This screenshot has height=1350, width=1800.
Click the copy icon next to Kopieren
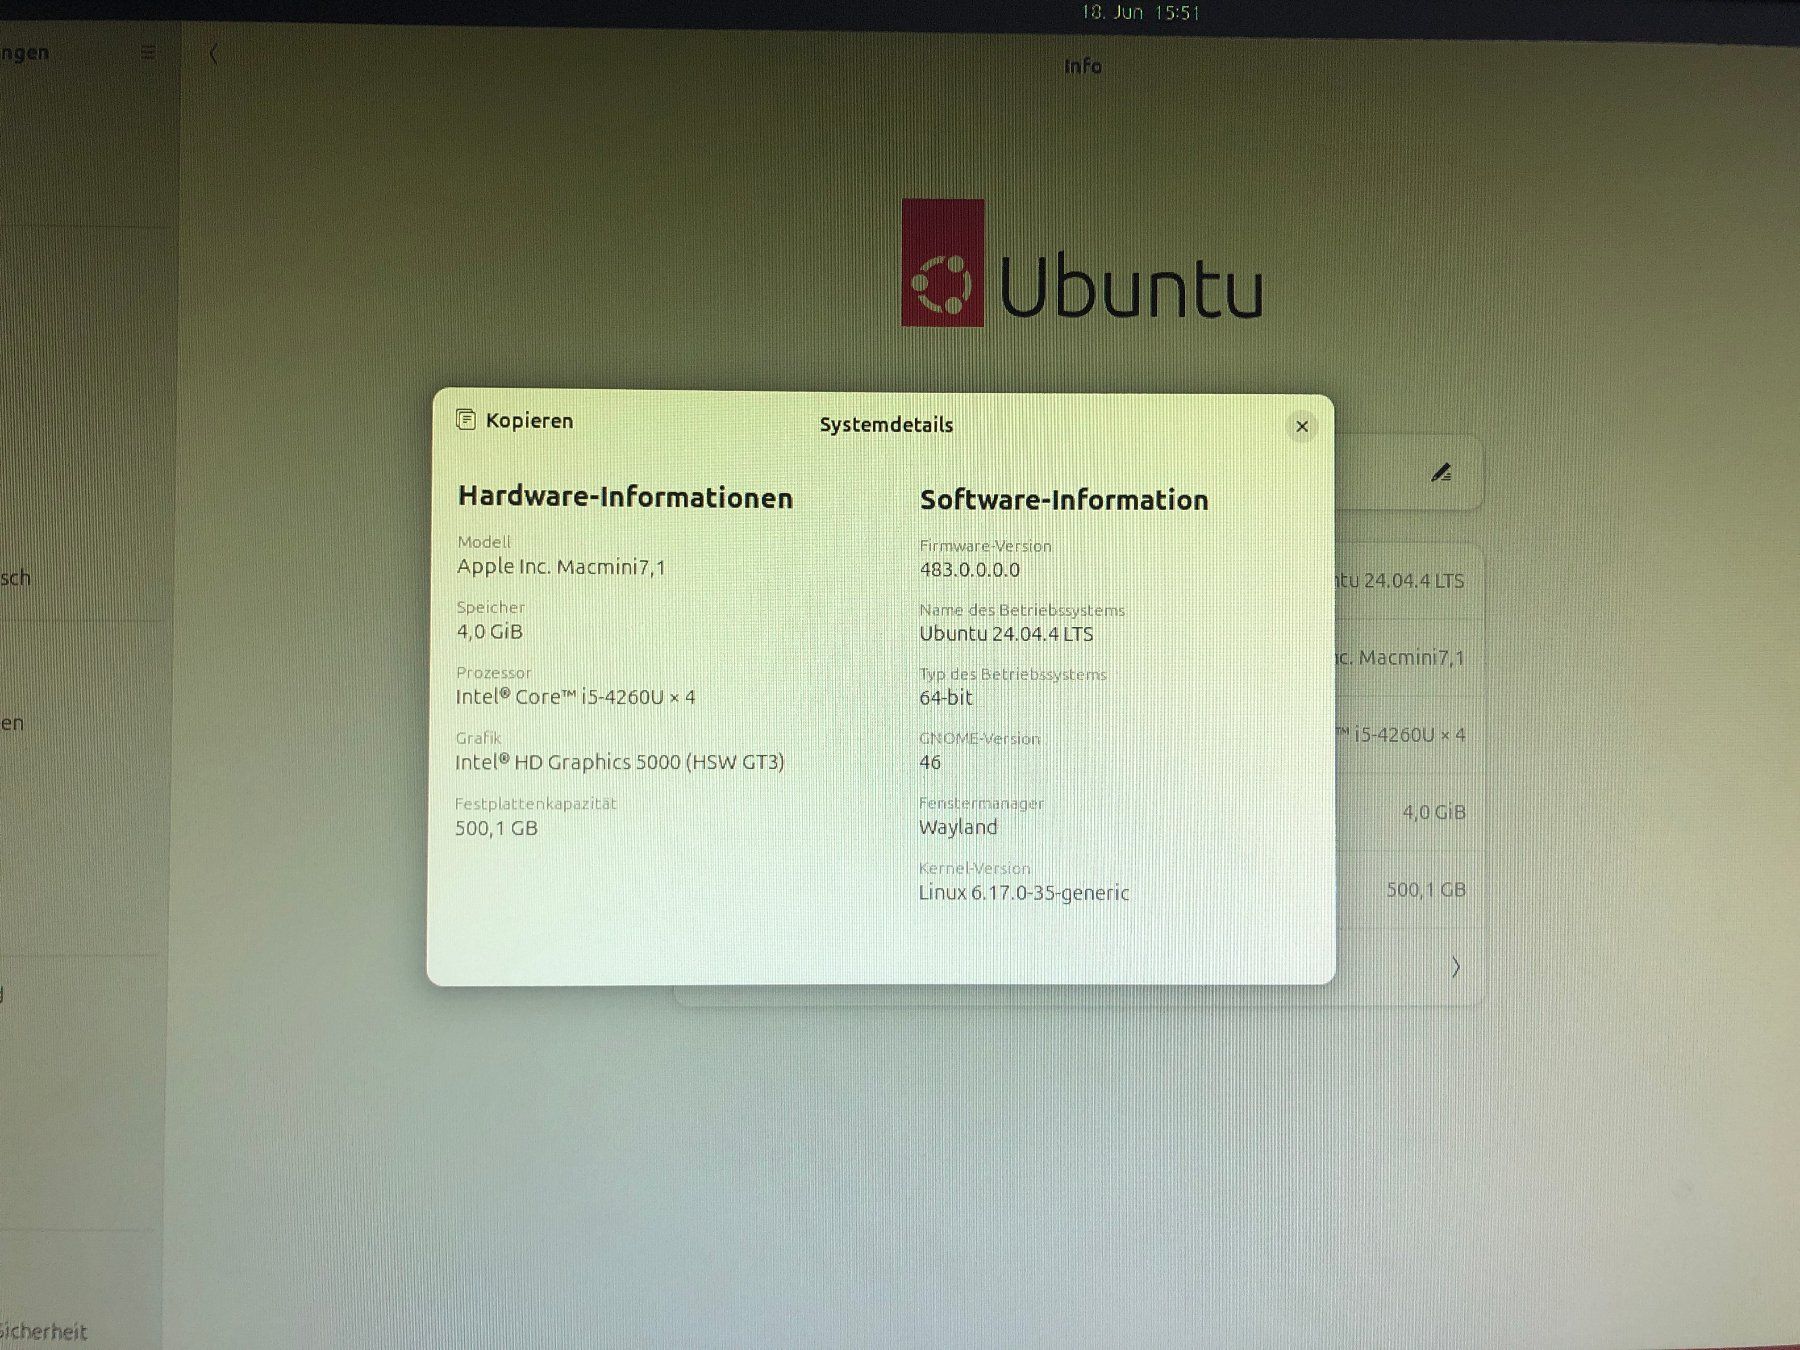pyautogui.click(x=465, y=420)
